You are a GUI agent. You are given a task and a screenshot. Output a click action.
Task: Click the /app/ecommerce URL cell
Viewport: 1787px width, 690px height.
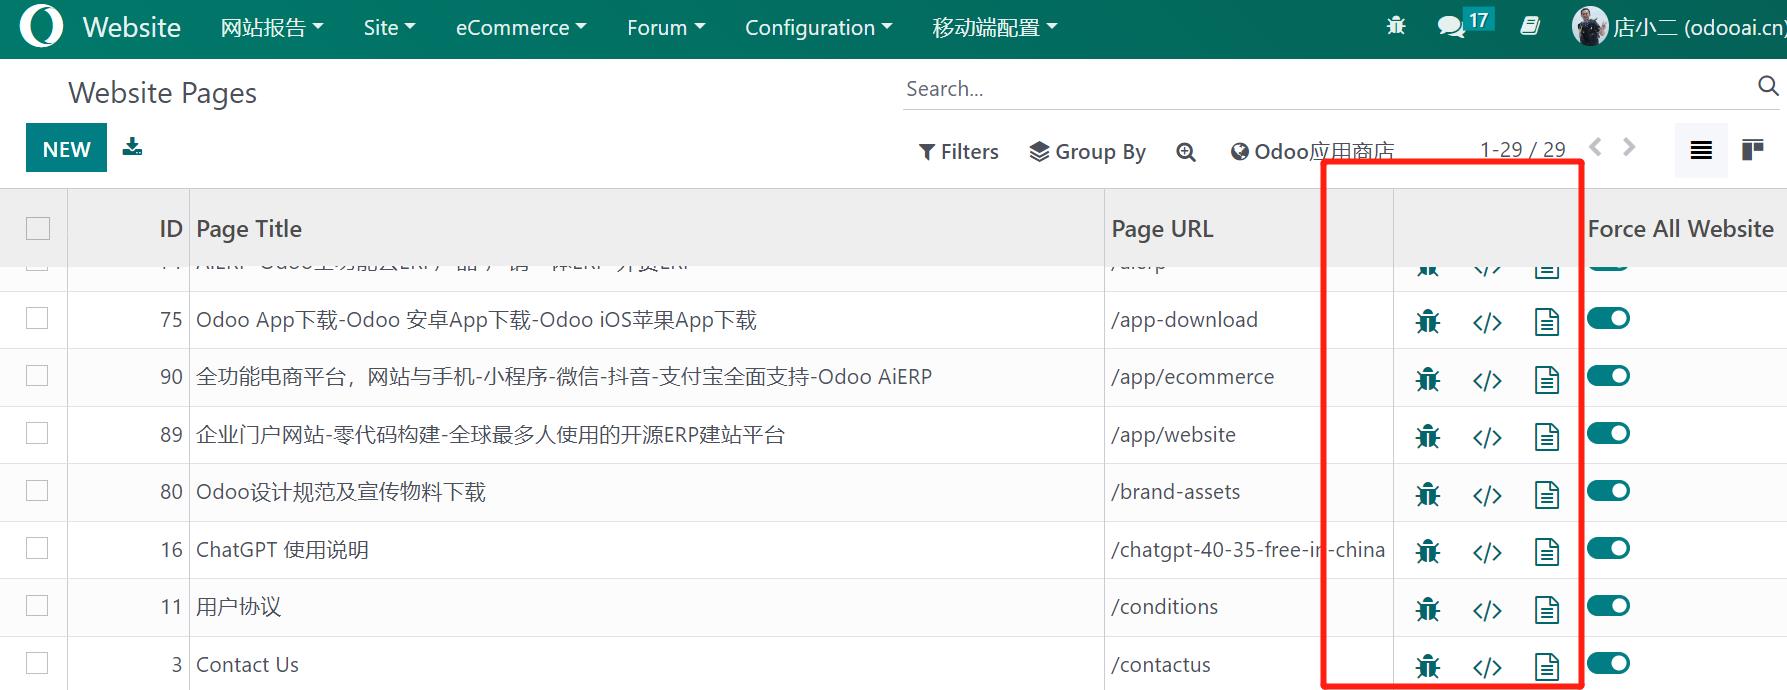click(1193, 377)
